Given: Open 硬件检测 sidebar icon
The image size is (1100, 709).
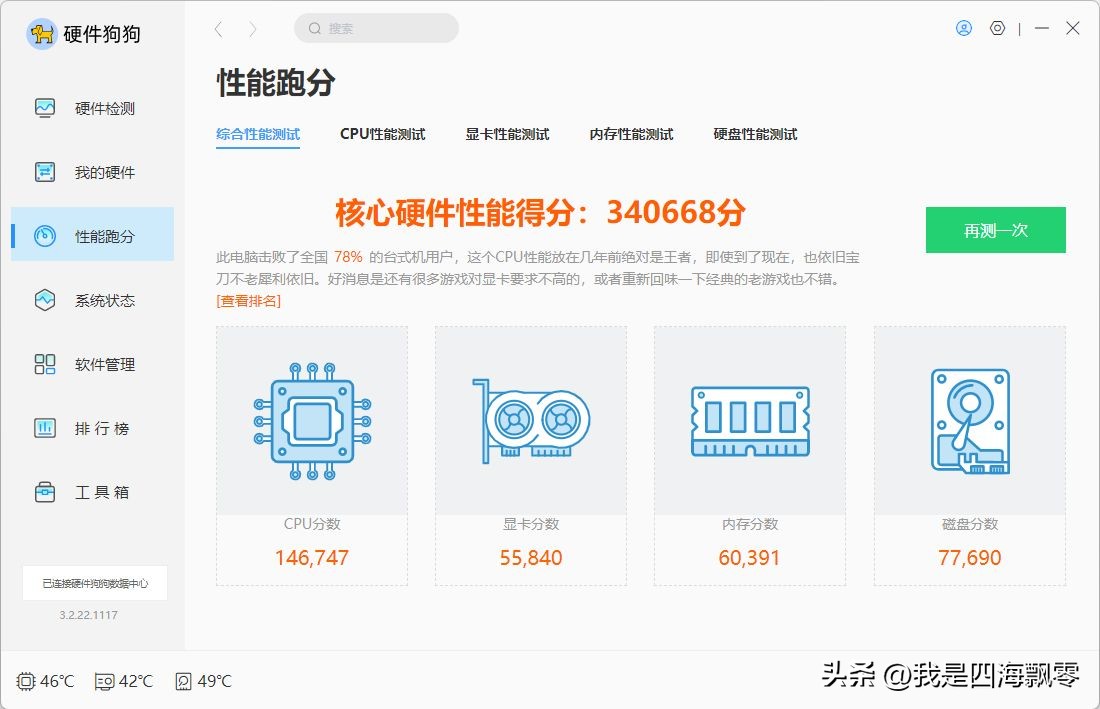Looking at the screenshot, I should [x=45, y=108].
